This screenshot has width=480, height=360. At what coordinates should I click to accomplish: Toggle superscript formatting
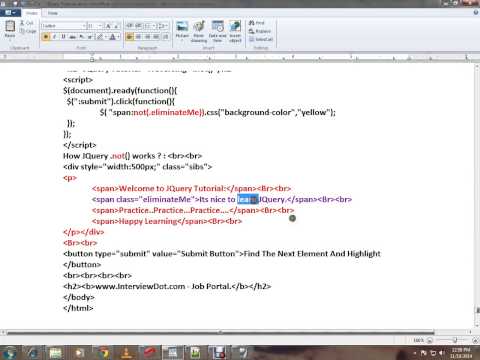(90, 37)
